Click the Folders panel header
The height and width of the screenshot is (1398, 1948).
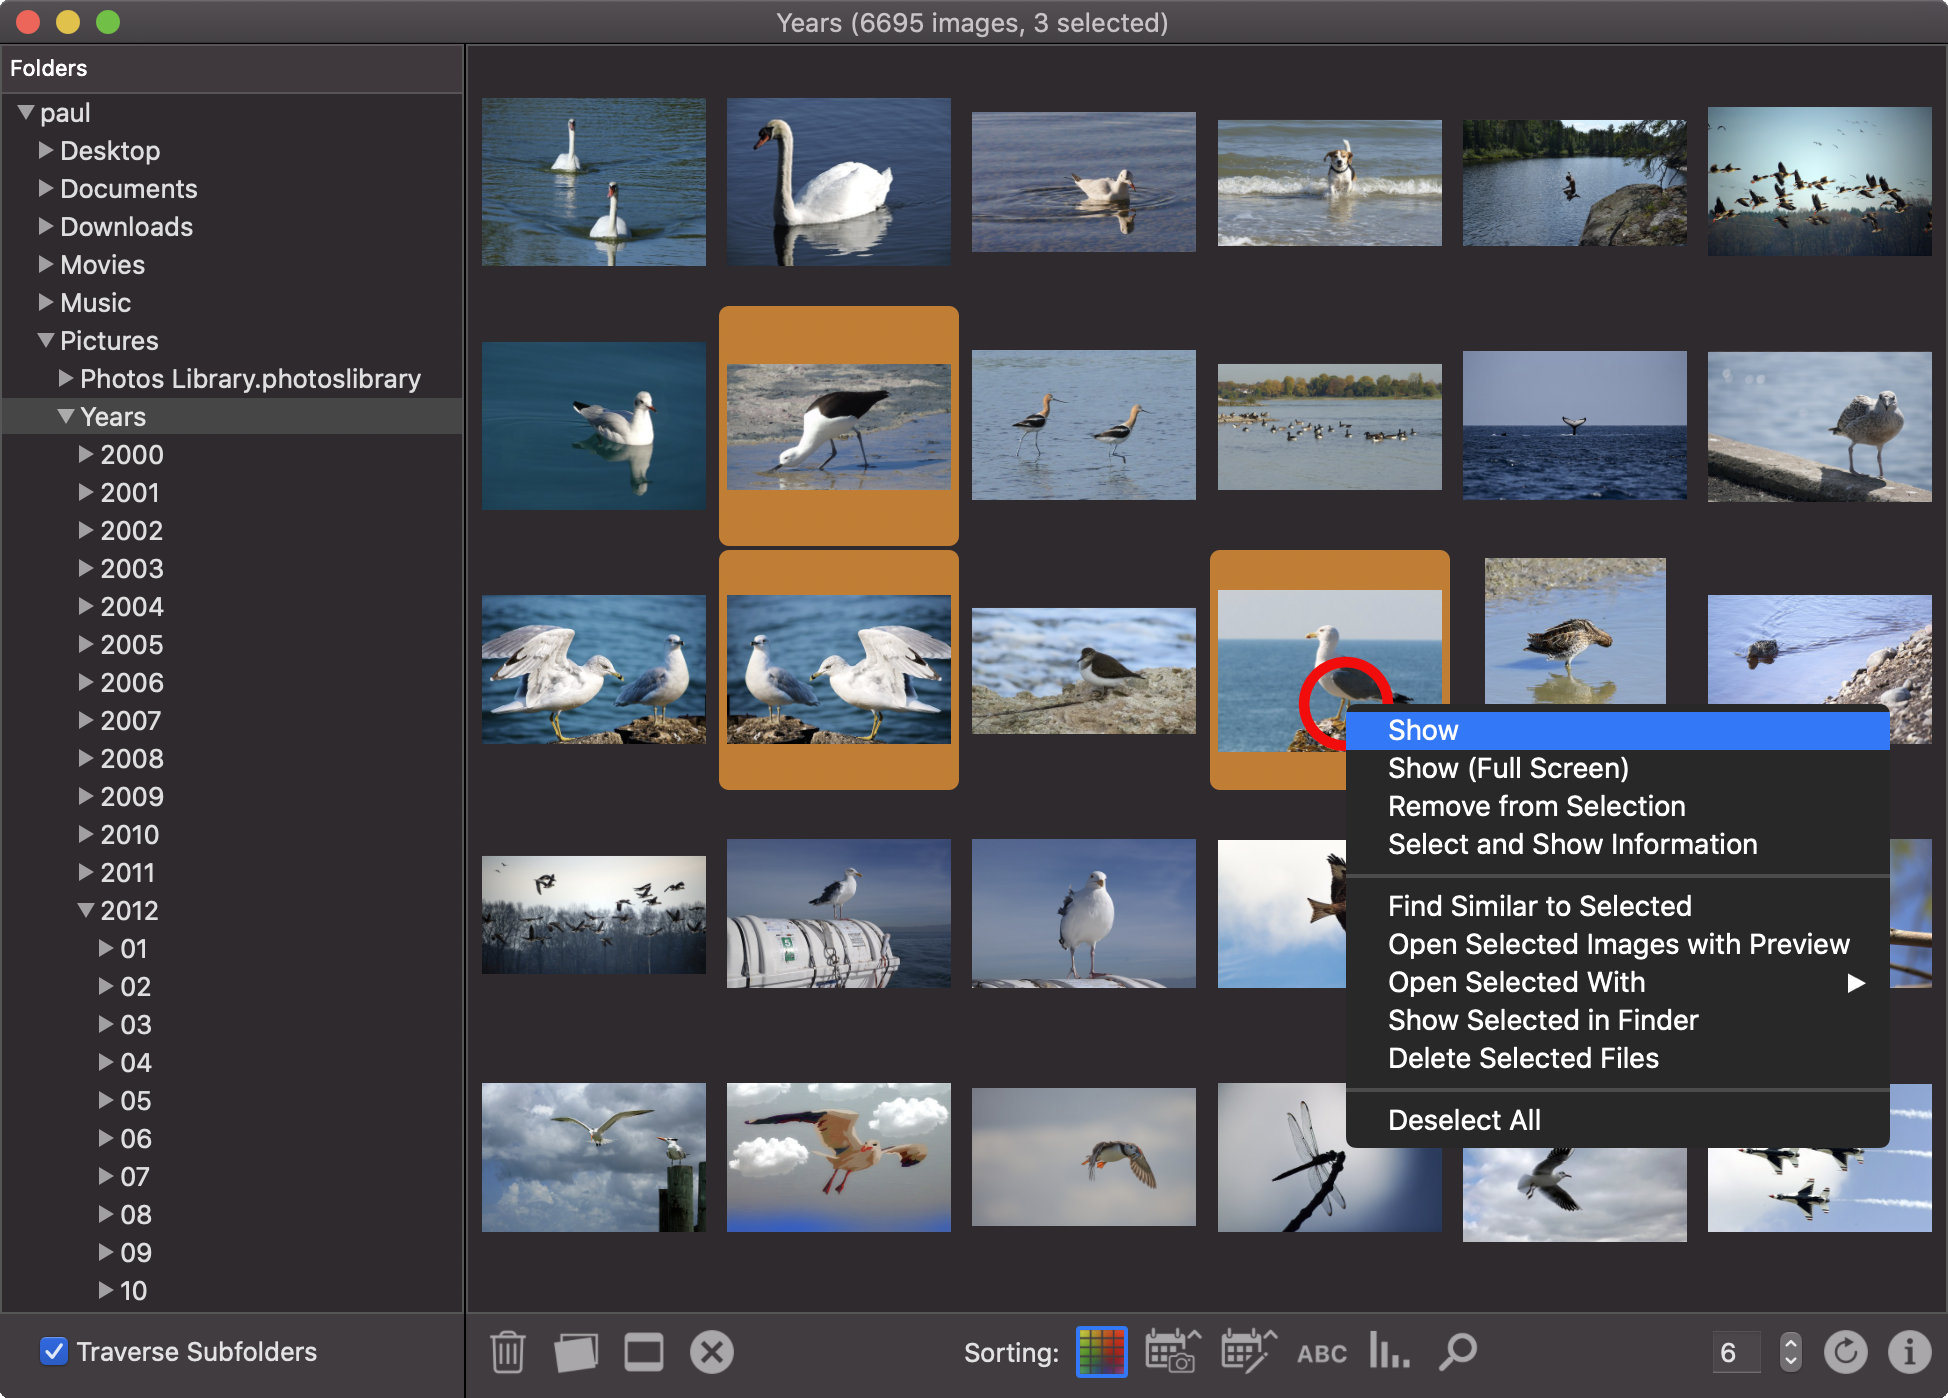point(232,68)
